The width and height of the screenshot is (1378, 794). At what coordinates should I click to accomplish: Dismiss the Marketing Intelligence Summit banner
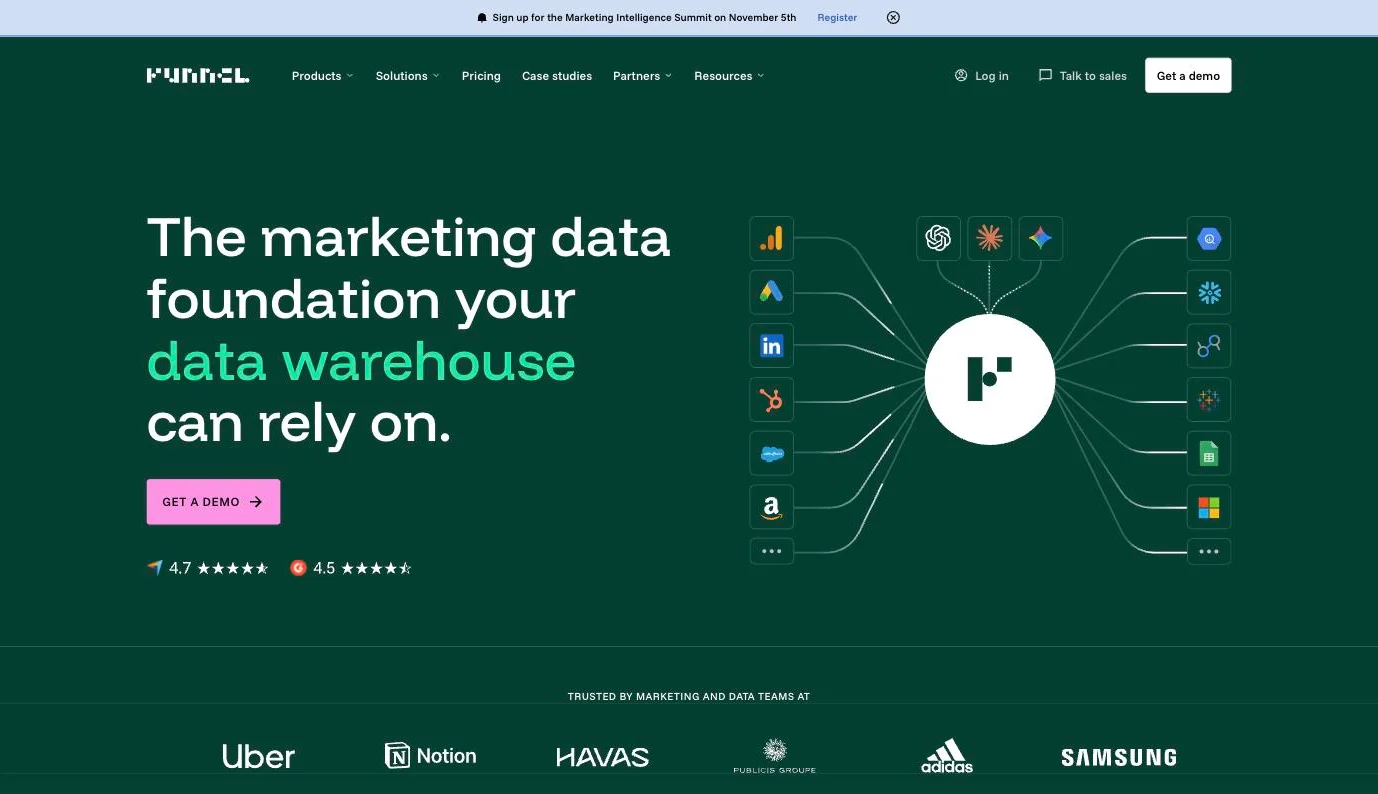point(893,17)
